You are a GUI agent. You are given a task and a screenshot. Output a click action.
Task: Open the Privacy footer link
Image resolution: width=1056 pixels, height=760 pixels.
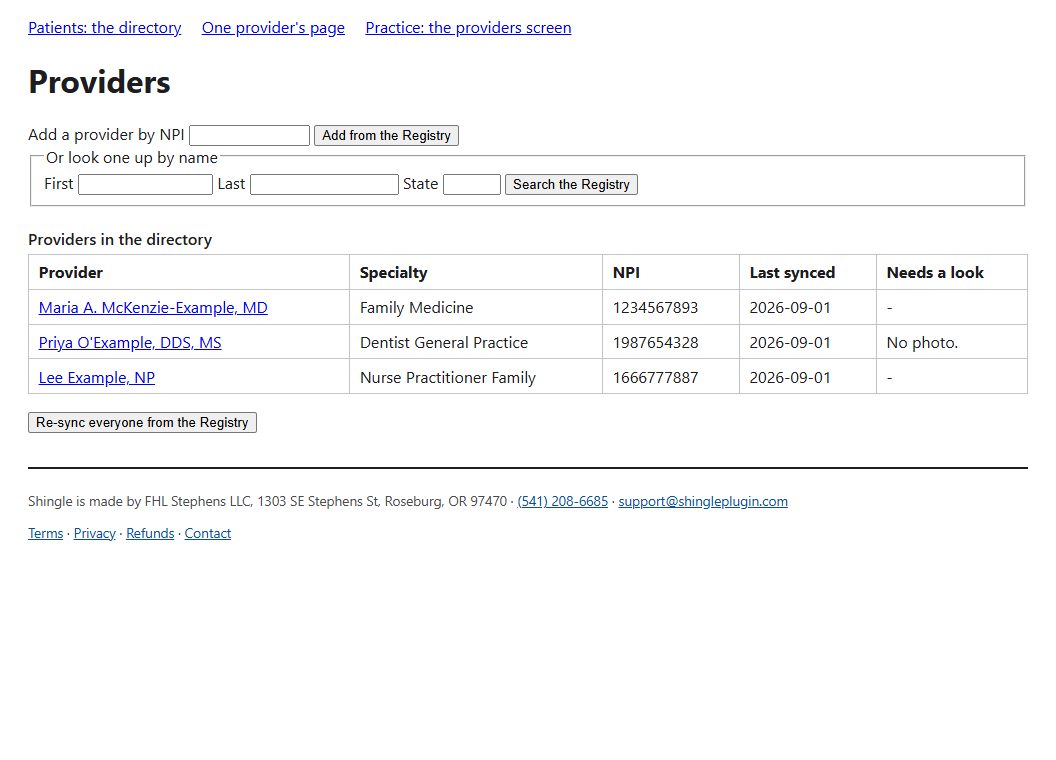coord(94,534)
